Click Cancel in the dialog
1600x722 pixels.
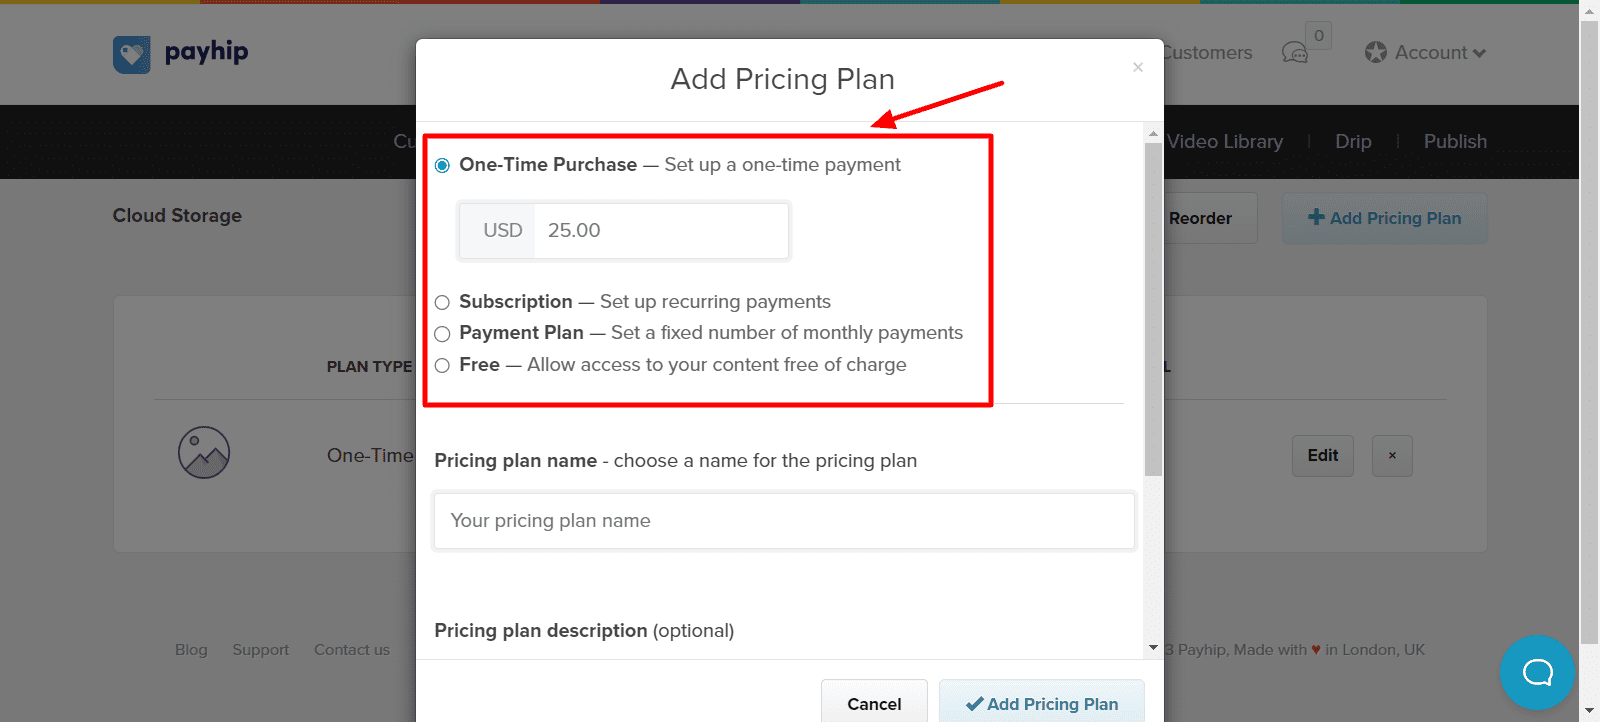(x=874, y=704)
